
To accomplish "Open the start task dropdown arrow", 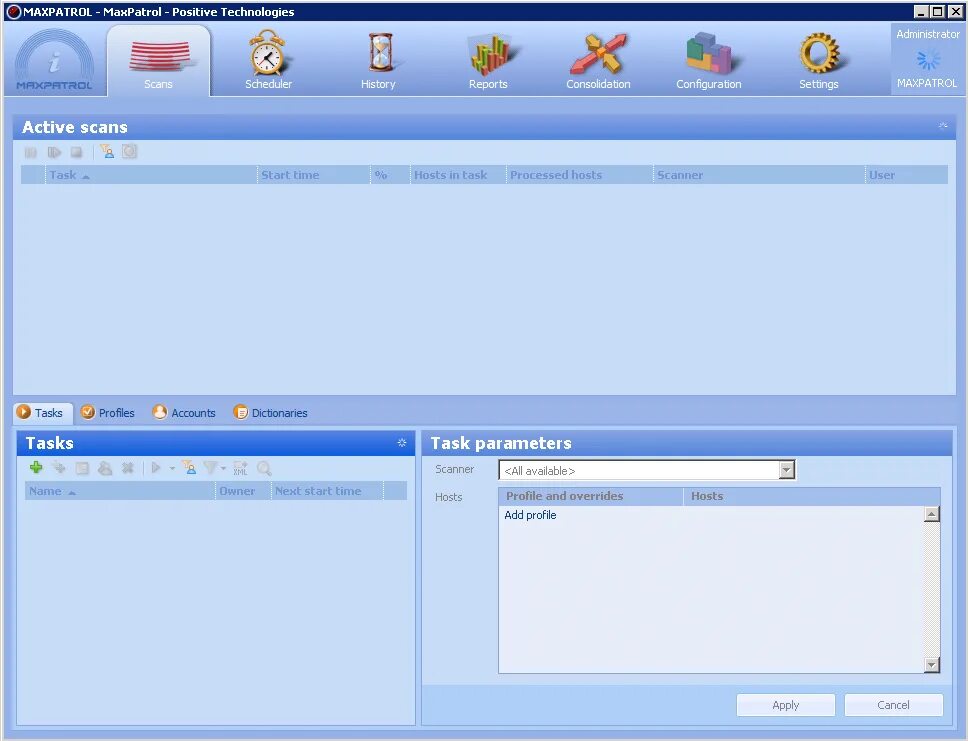I will (x=172, y=469).
